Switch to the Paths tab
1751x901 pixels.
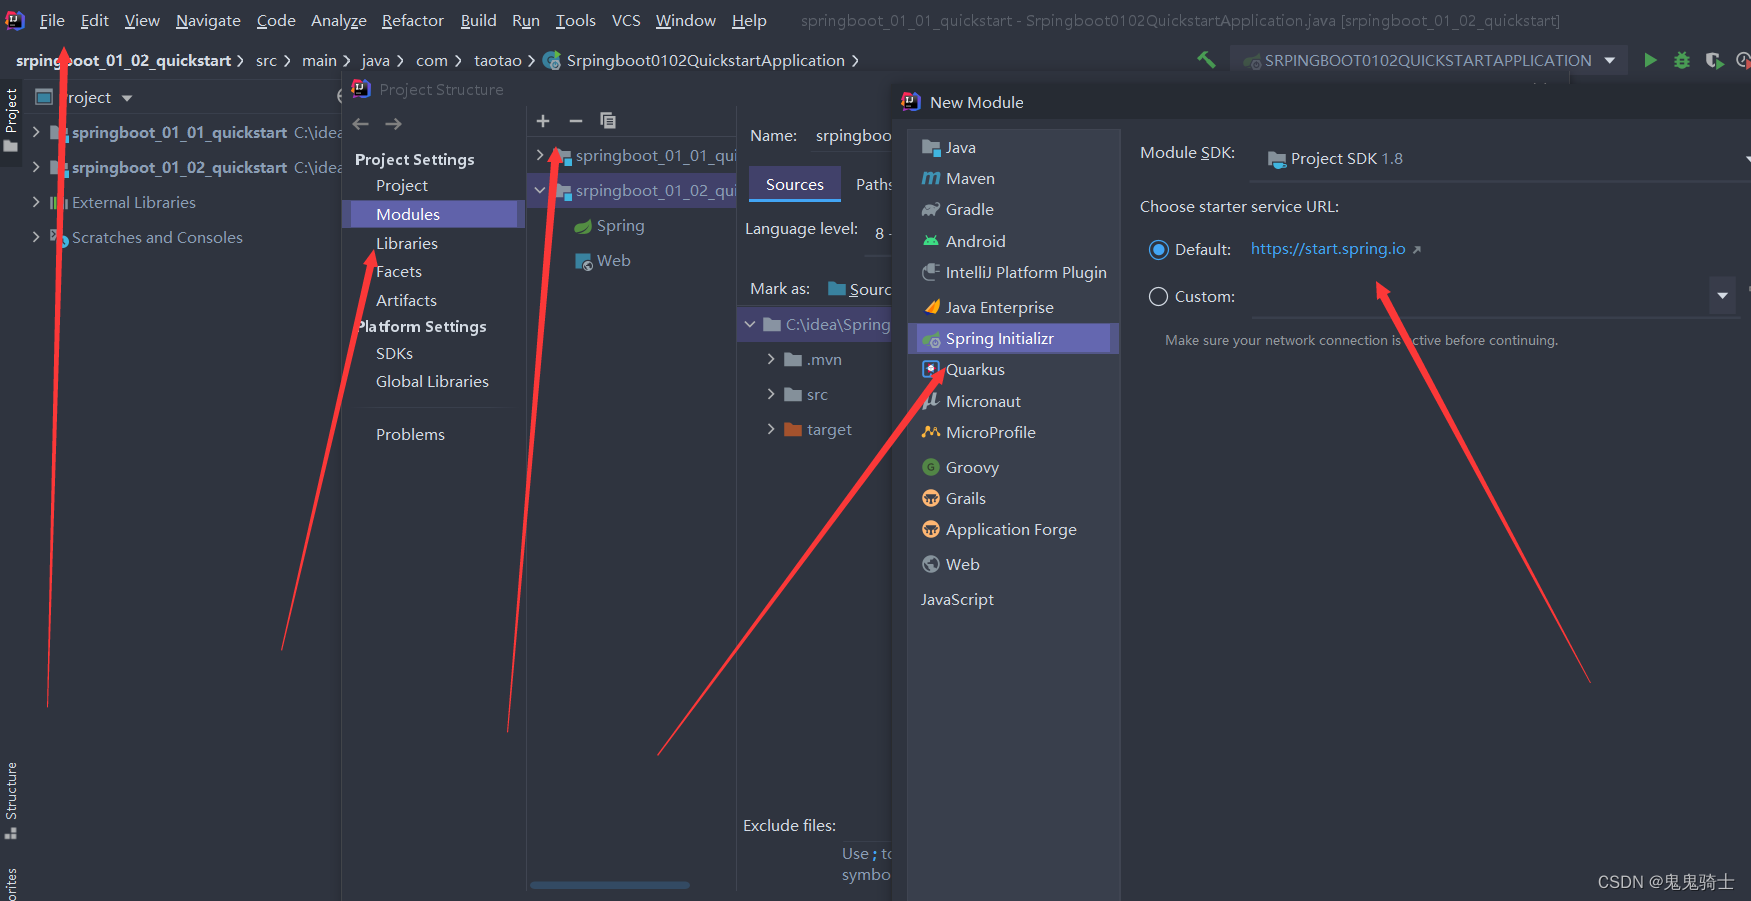click(x=873, y=185)
